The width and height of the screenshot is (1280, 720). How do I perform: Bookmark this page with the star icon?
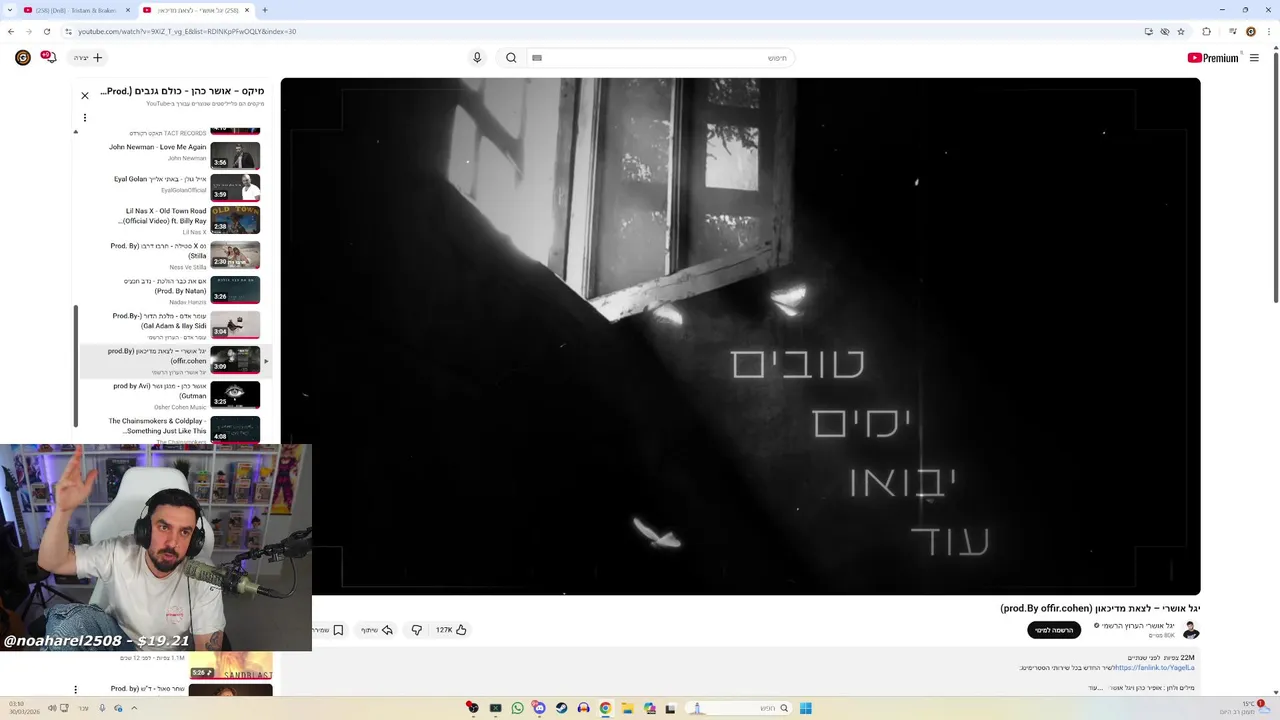pyautogui.click(x=1181, y=31)
